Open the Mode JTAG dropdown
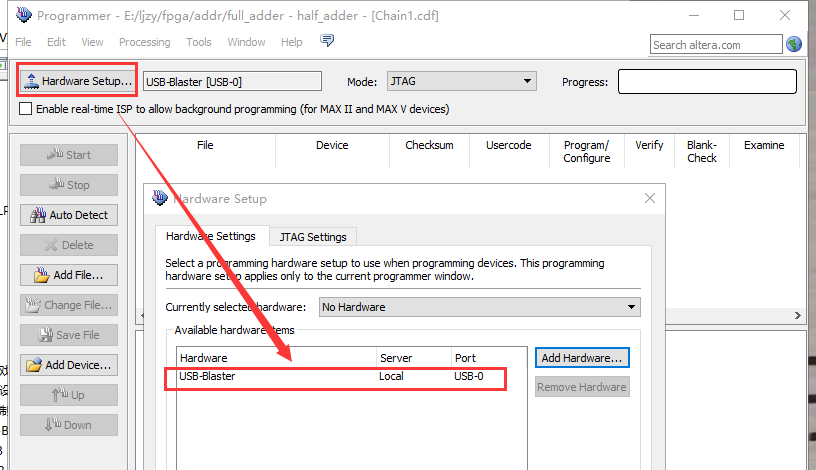 pyautogui.click(x=462, y=81)
